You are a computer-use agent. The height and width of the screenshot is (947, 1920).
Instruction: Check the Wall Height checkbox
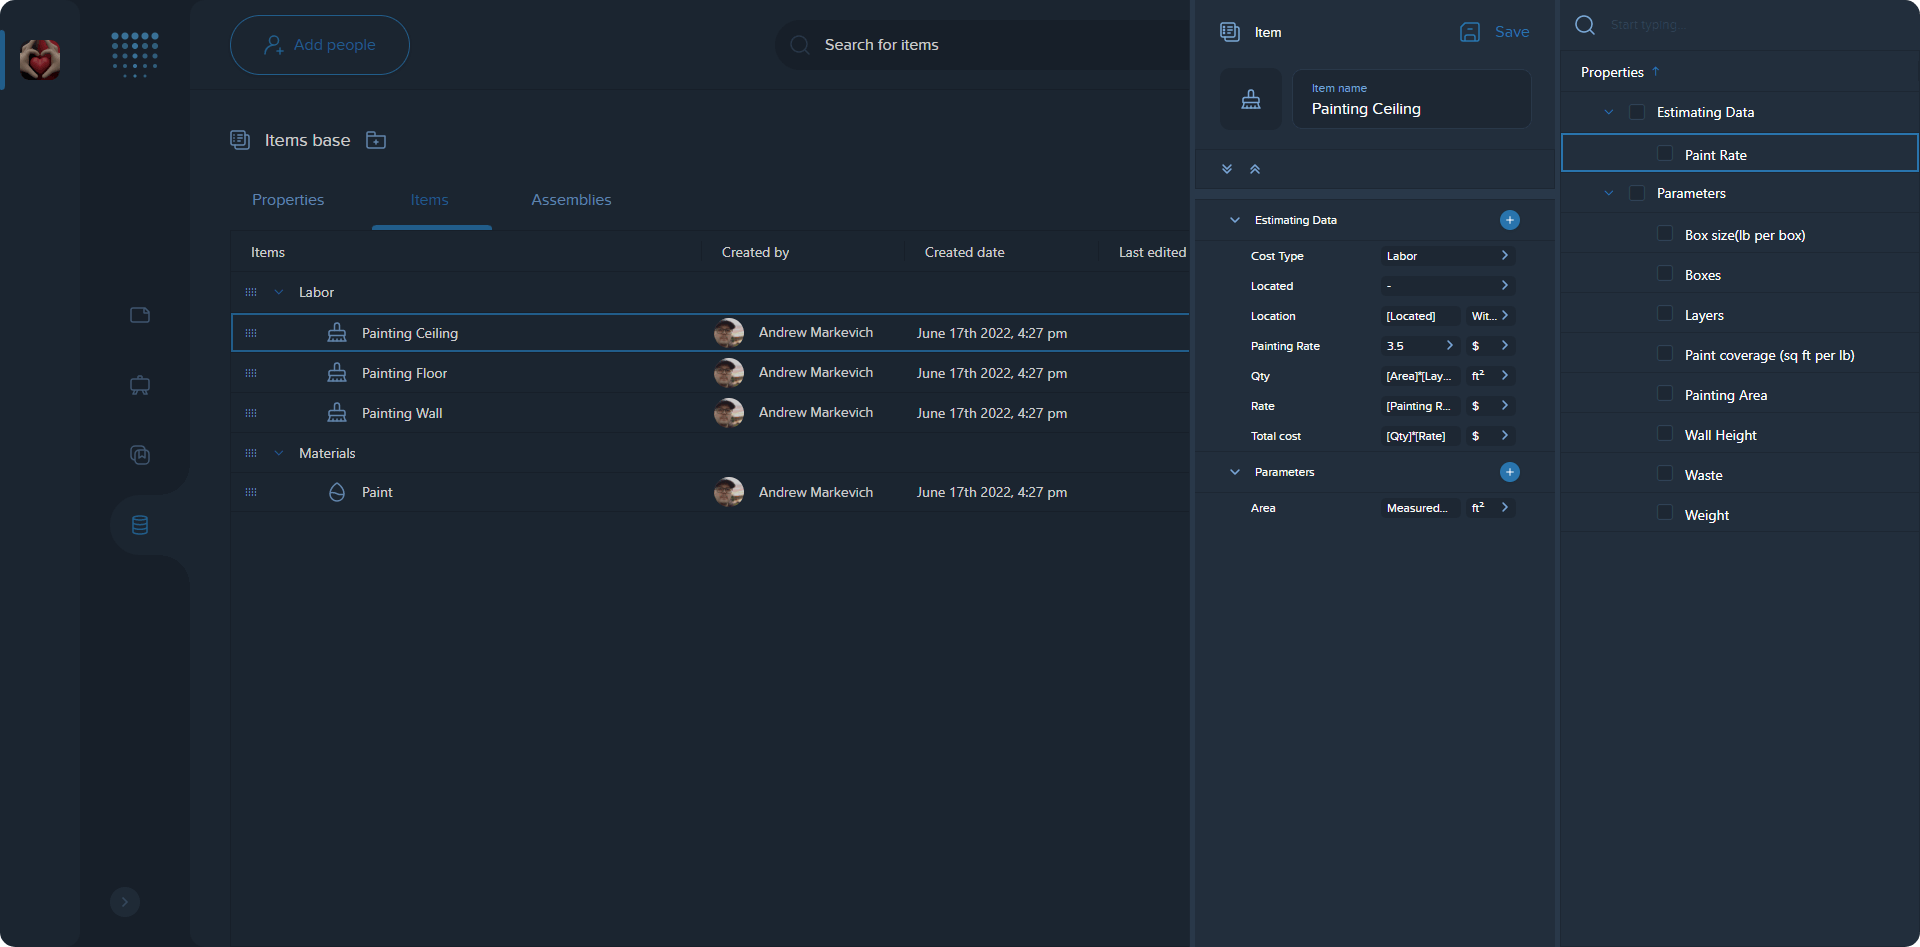coord(1665,434)
